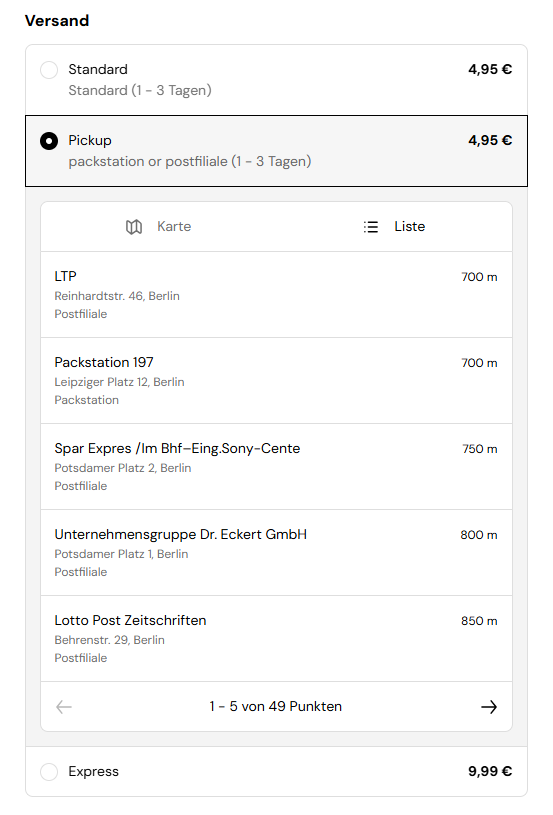Choose the Express shipping radio button

49,772
